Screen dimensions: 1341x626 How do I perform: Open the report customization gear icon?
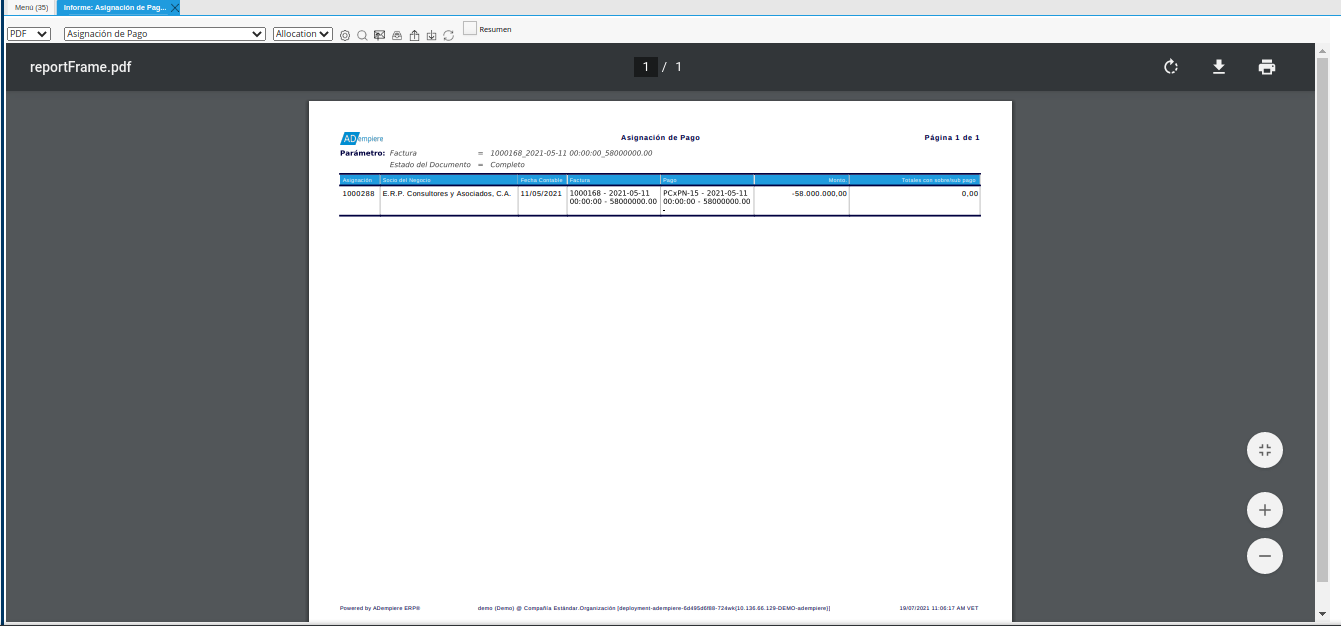pos(345,34)
